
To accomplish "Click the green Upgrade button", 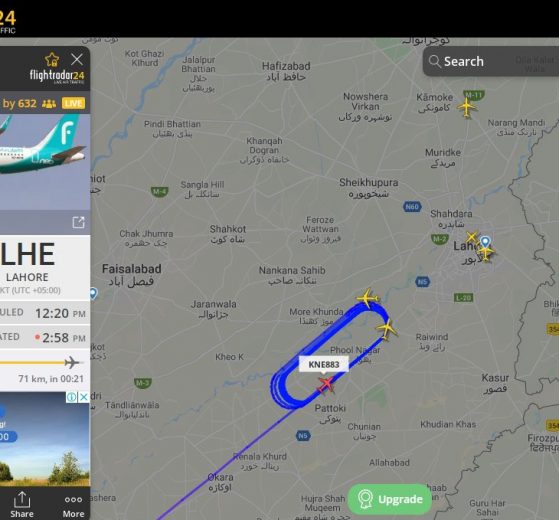I will pyautogui.click(x=390, y=499).
